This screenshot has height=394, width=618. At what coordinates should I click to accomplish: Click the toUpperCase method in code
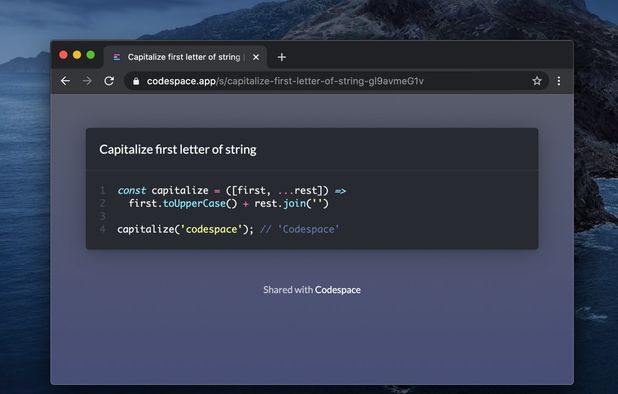pyautogui.click(x=194, y=204)
